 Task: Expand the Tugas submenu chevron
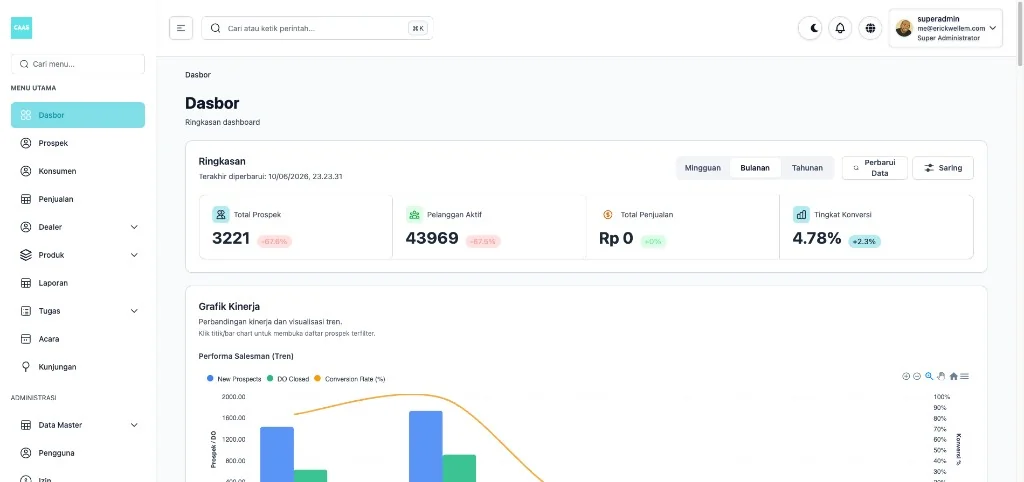[x=134, y=311]
